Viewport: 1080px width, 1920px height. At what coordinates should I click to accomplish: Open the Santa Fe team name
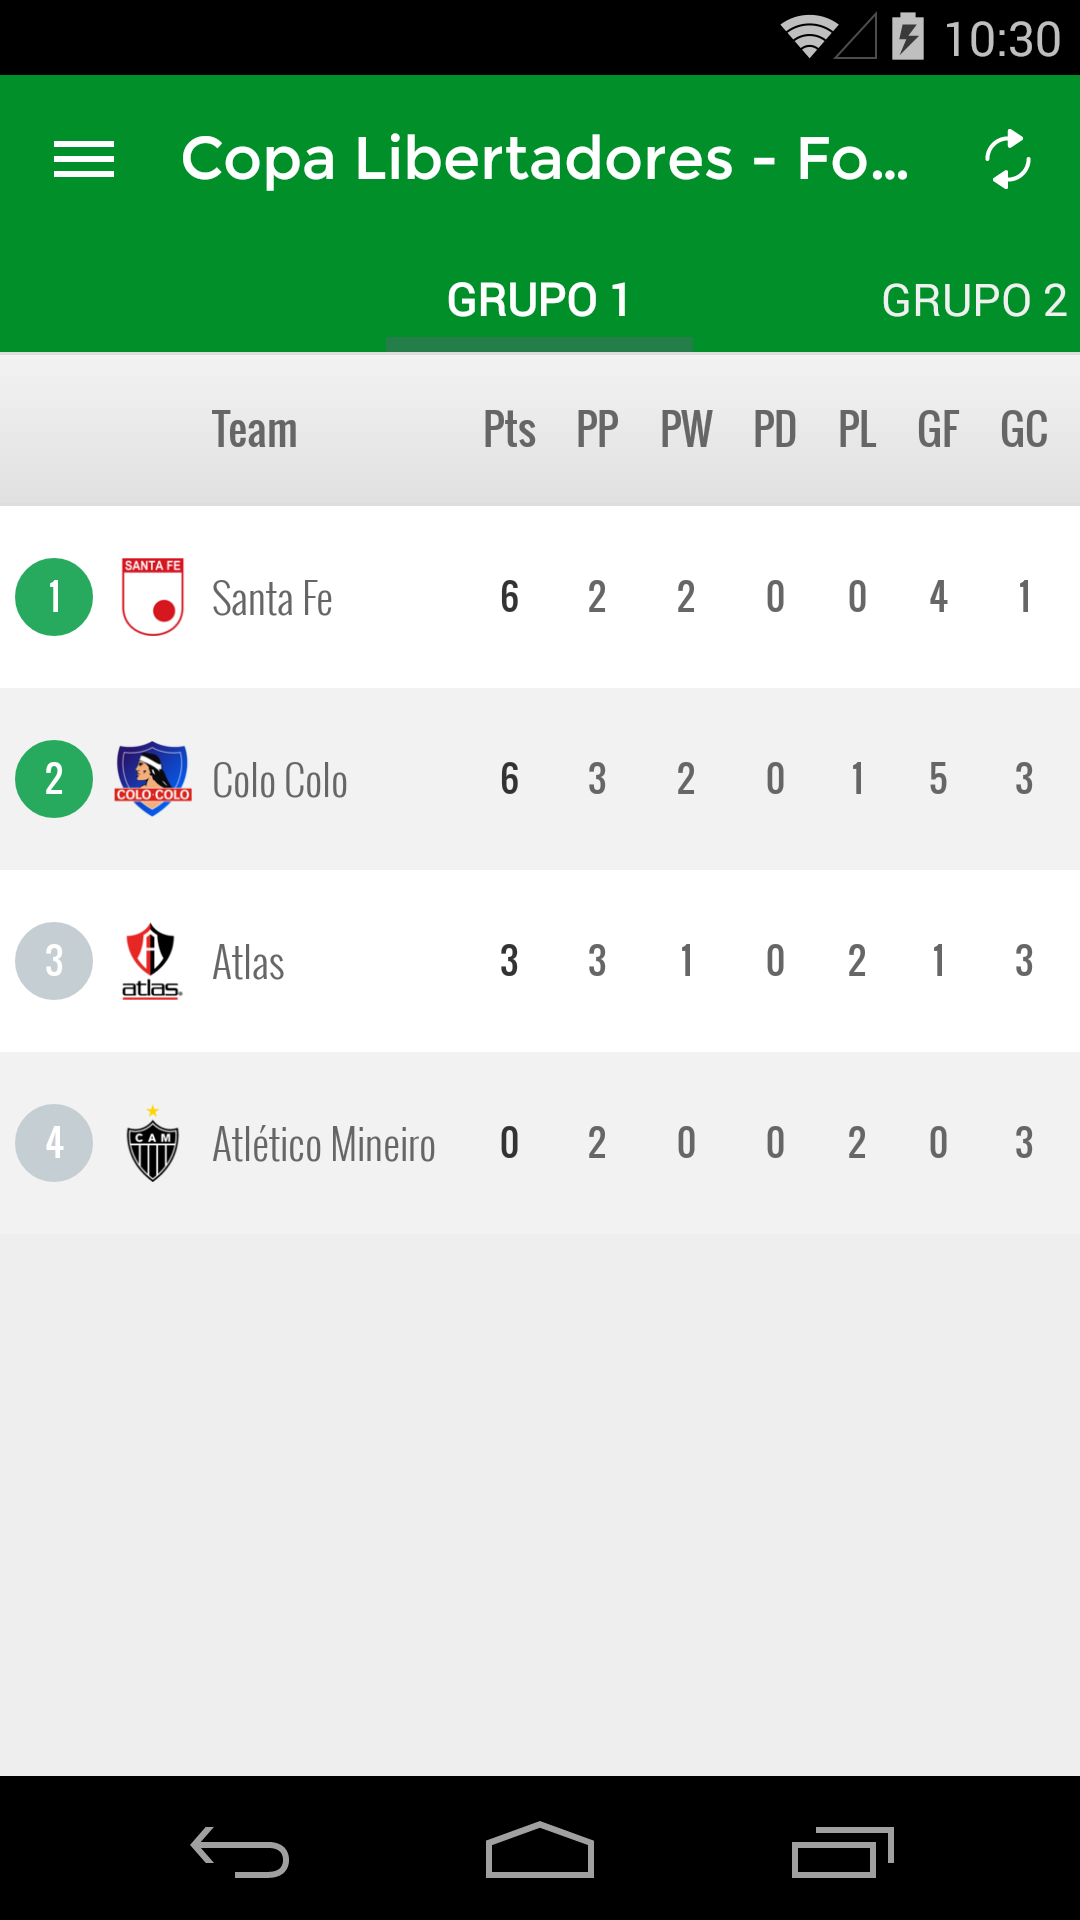pos(272,599)
